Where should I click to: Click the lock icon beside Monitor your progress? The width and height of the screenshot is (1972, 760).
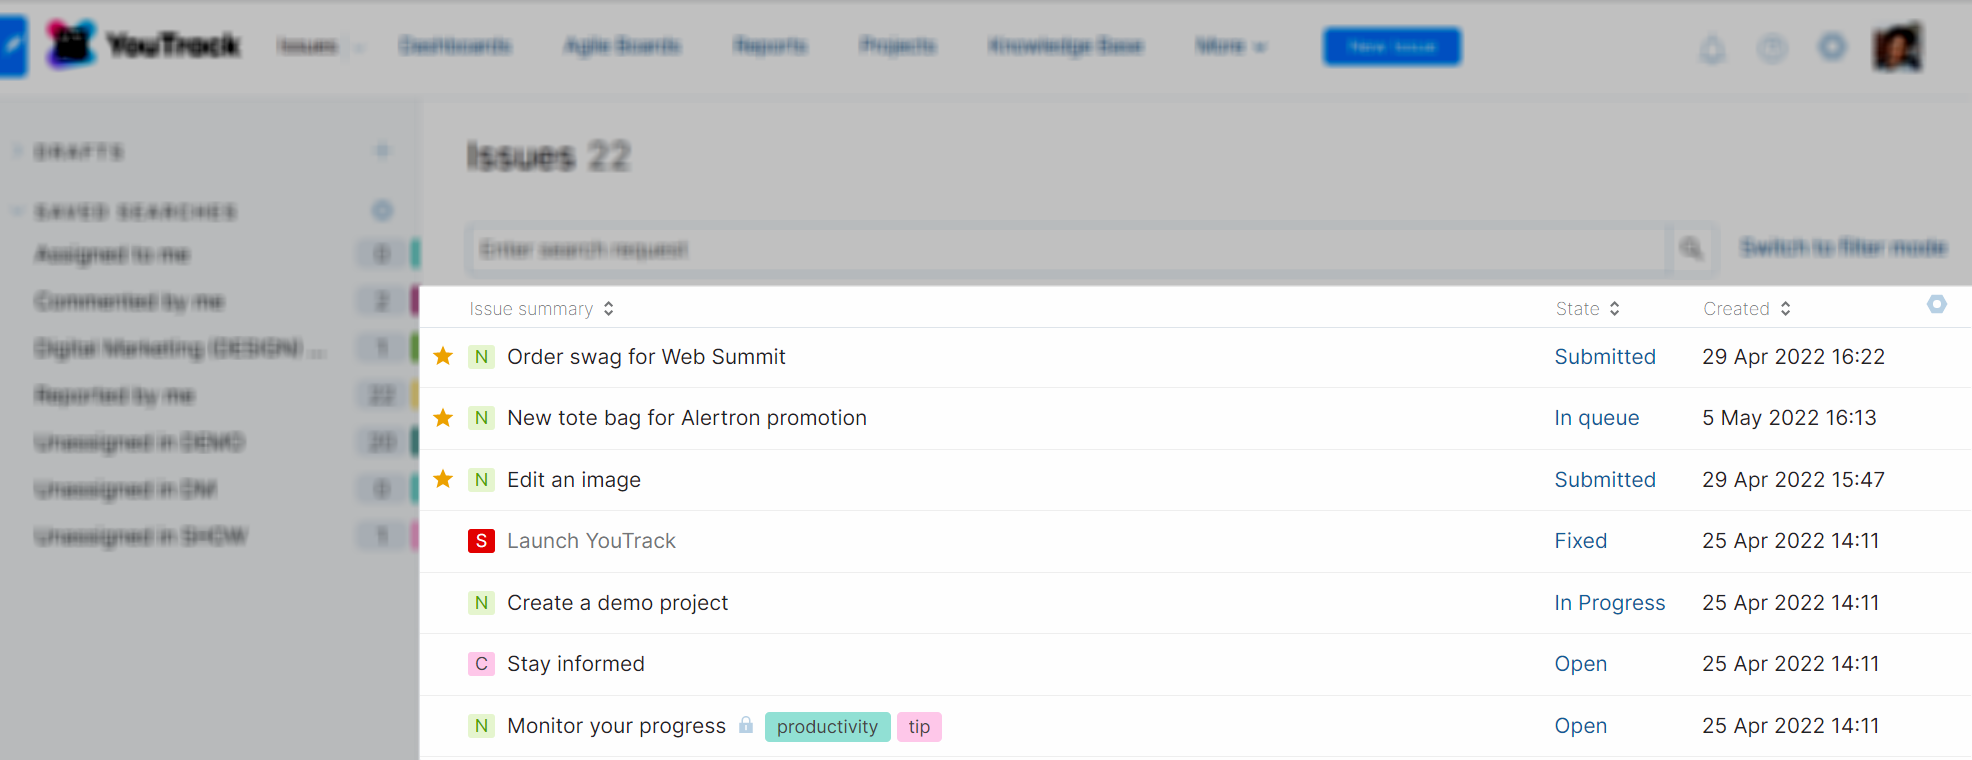(x=746, y=725)
